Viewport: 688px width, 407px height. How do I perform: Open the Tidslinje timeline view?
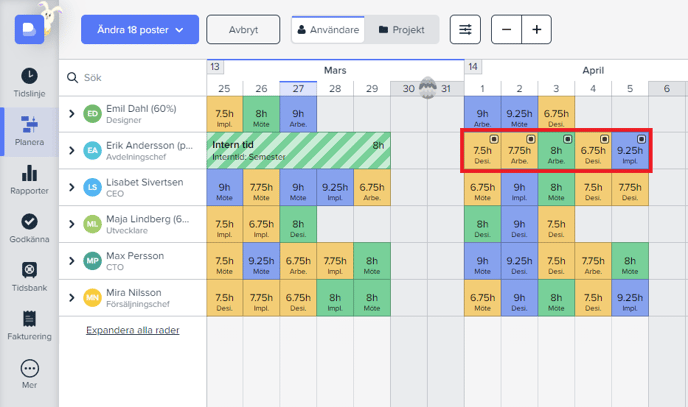coord(29,81)
